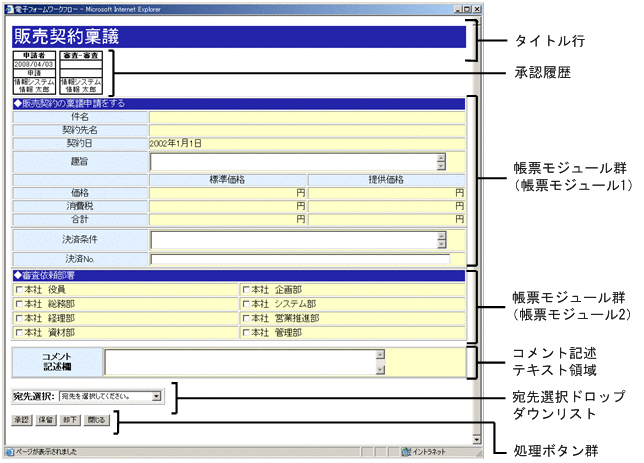Click the 申請者 header in approval history
The height and width of the screenshot is (463, 644).
[34, 55]
